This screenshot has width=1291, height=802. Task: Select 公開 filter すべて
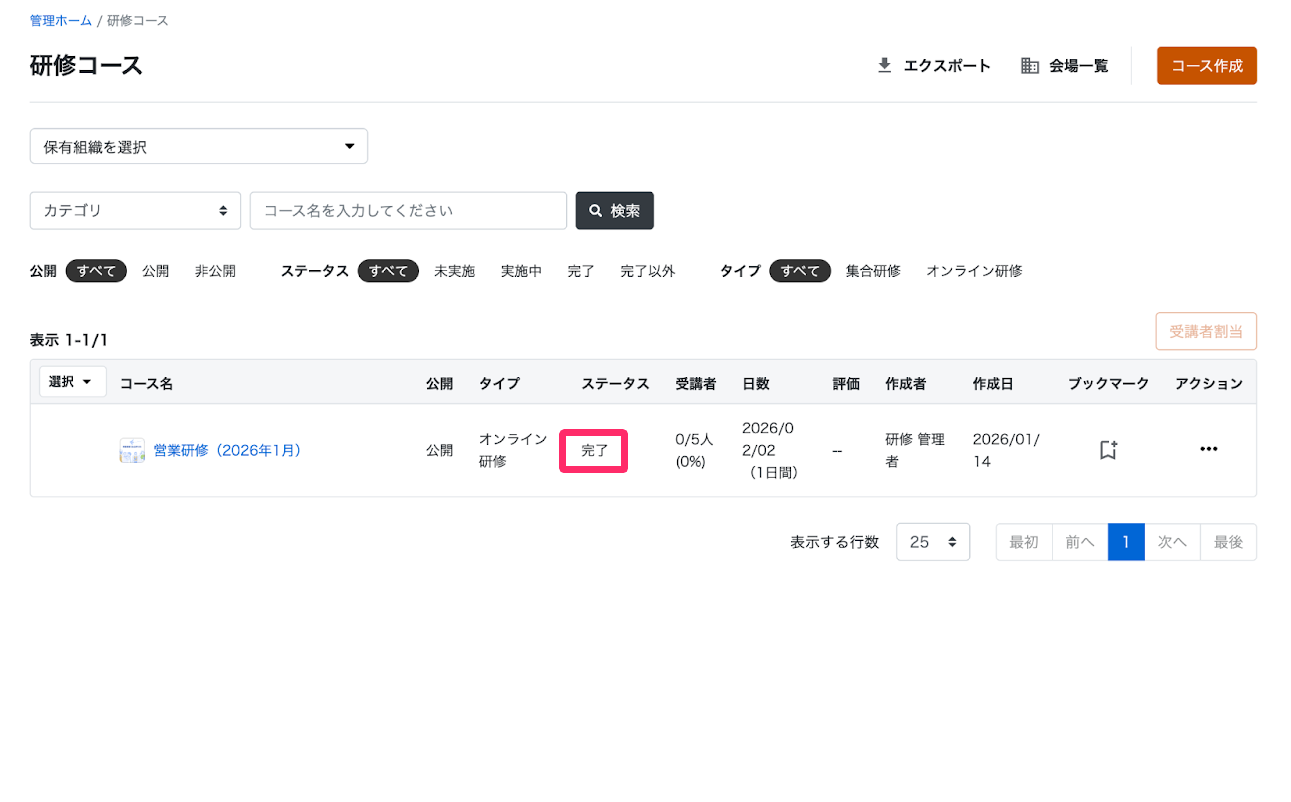click(96, 271)
